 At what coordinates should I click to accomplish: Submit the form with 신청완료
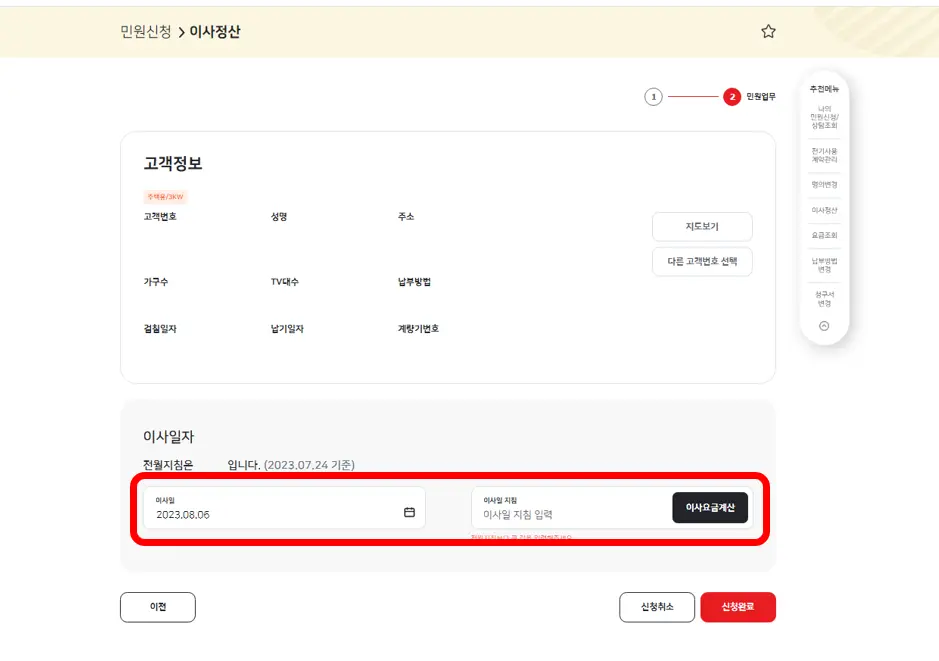[738, 607]
